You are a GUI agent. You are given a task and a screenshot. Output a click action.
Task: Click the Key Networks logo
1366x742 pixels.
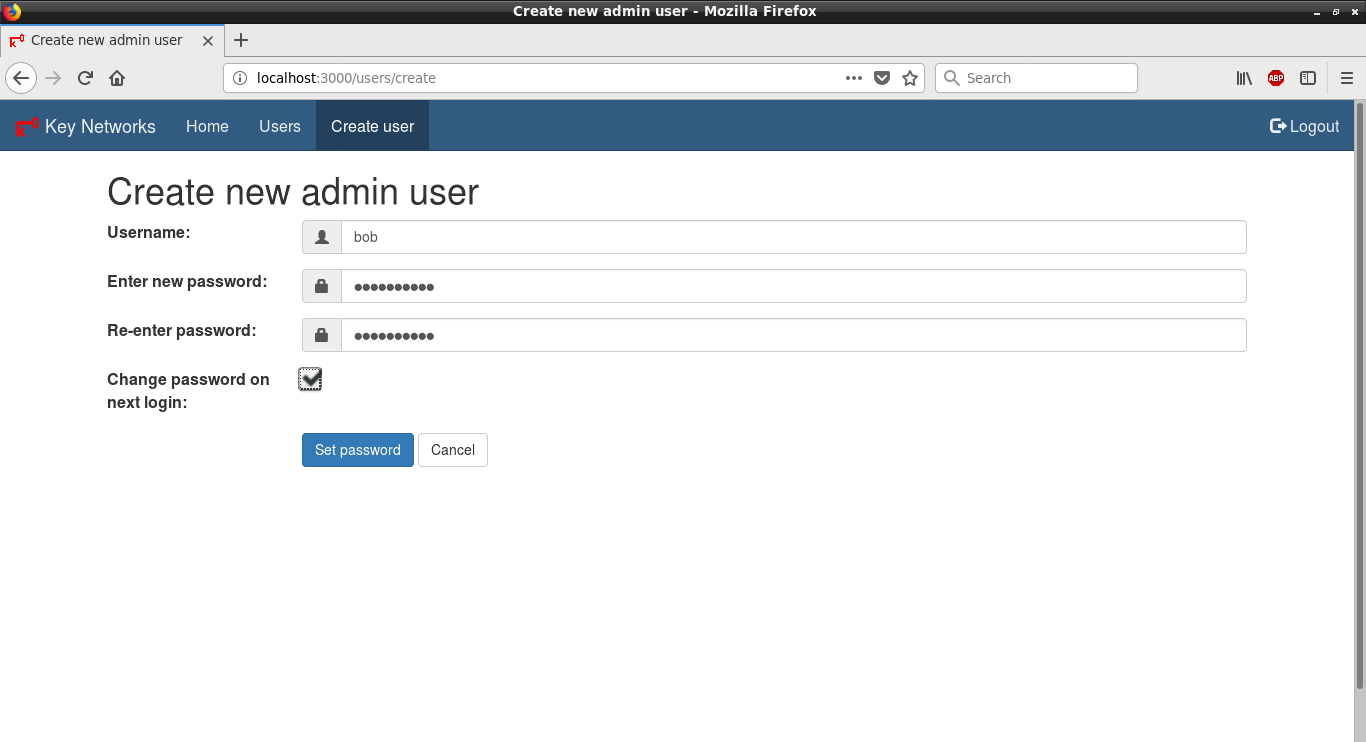pyautogui.click(x=85, y=126)
